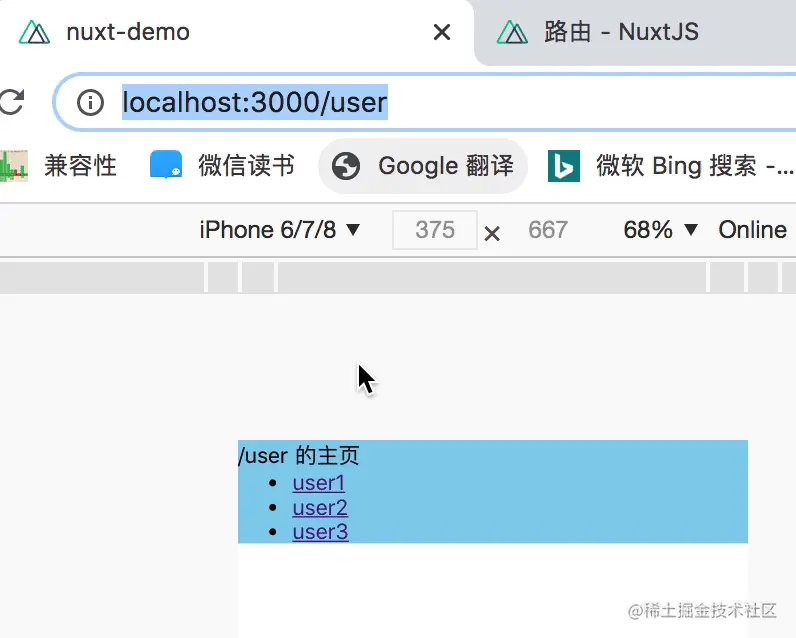The height and width of the screenshot is (638, 796).
Task: Open the user2 link
Action: click(320, 508)
